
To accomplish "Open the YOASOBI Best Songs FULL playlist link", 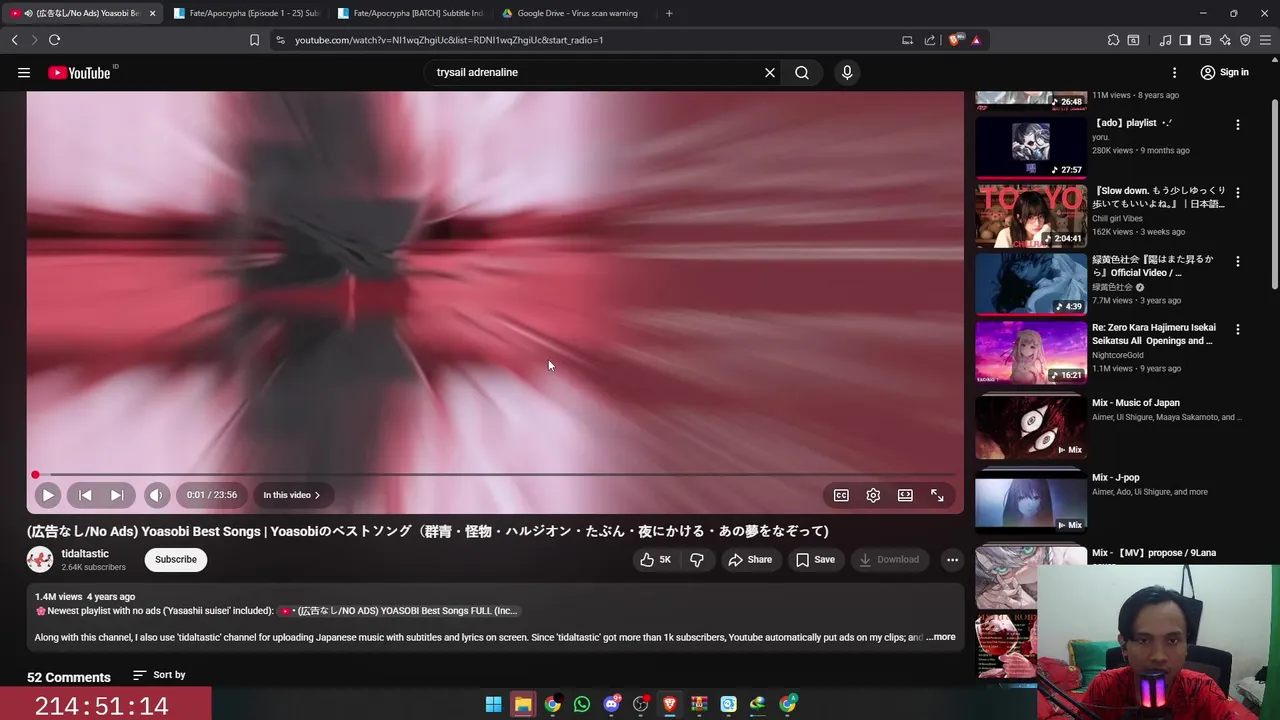I will click(x=400, y=611).
